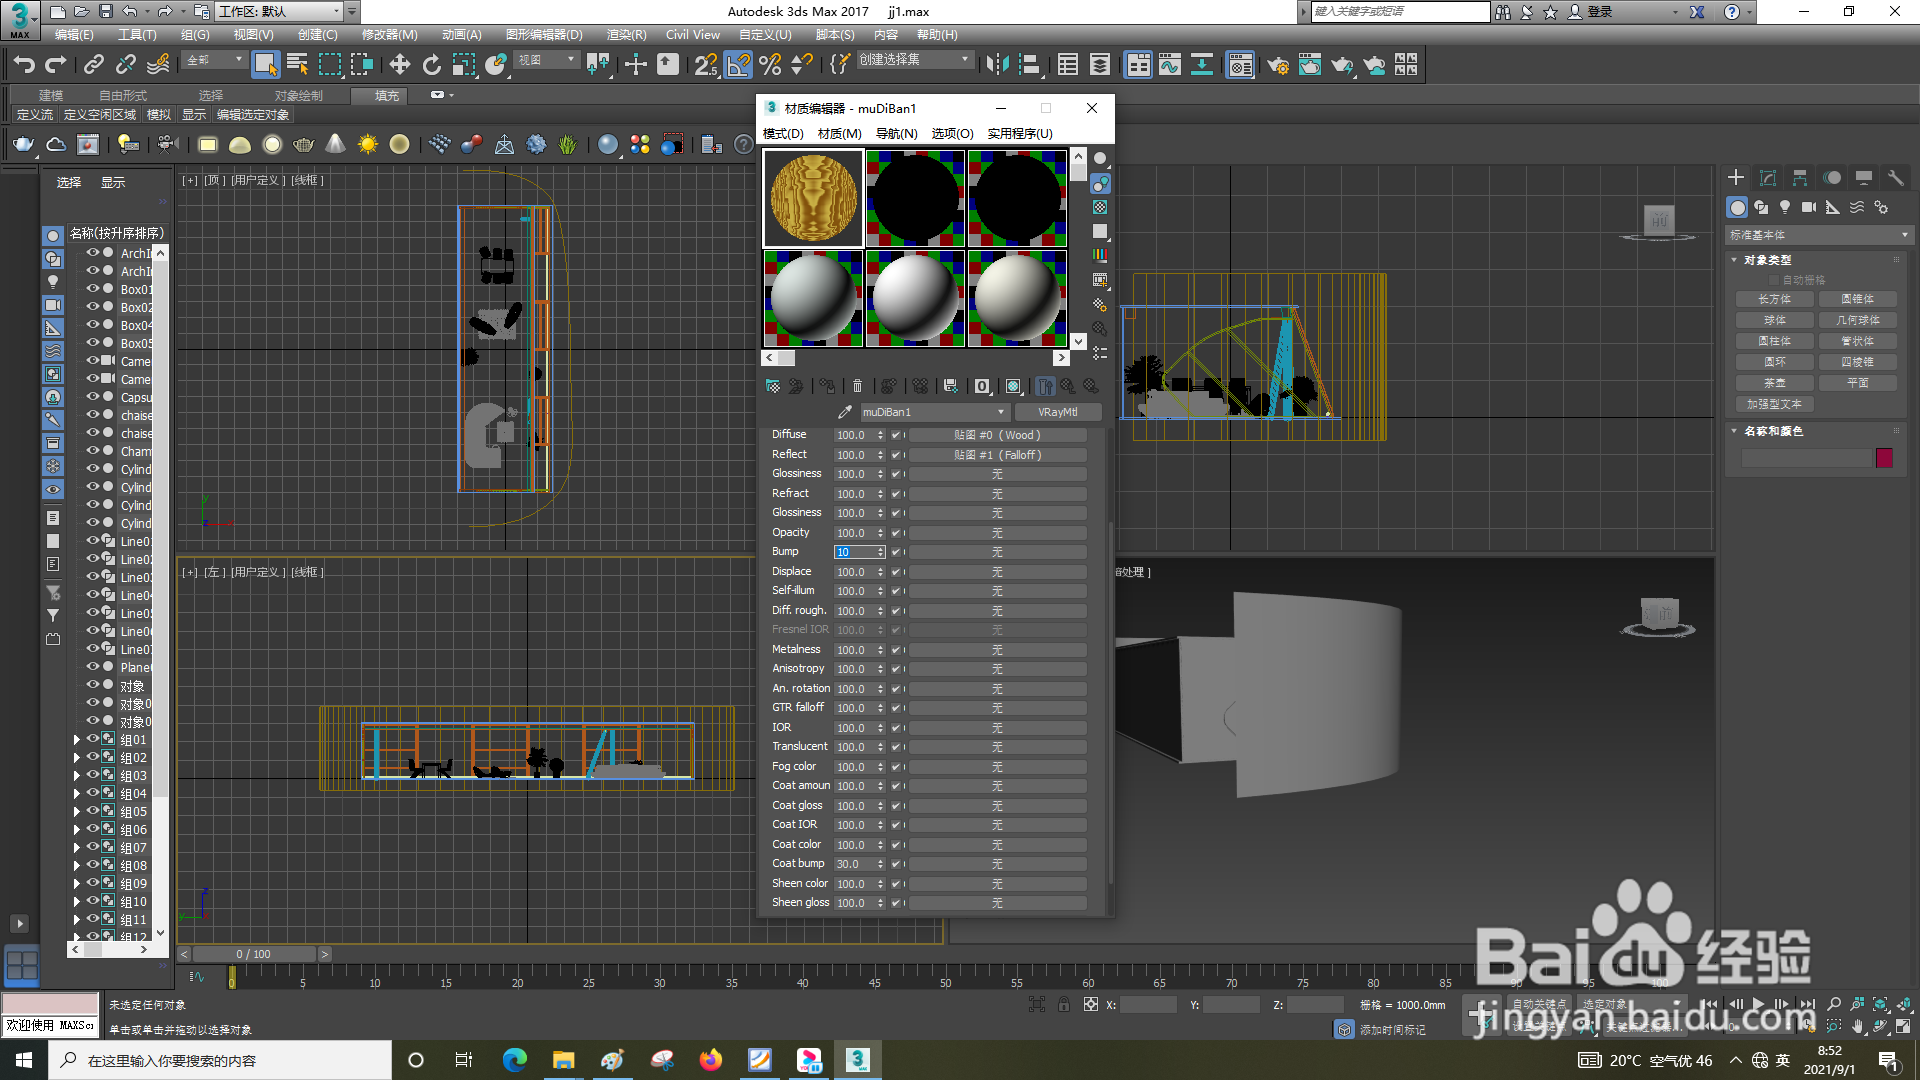Click the VRayMtl material type button

coord(1057,412)
